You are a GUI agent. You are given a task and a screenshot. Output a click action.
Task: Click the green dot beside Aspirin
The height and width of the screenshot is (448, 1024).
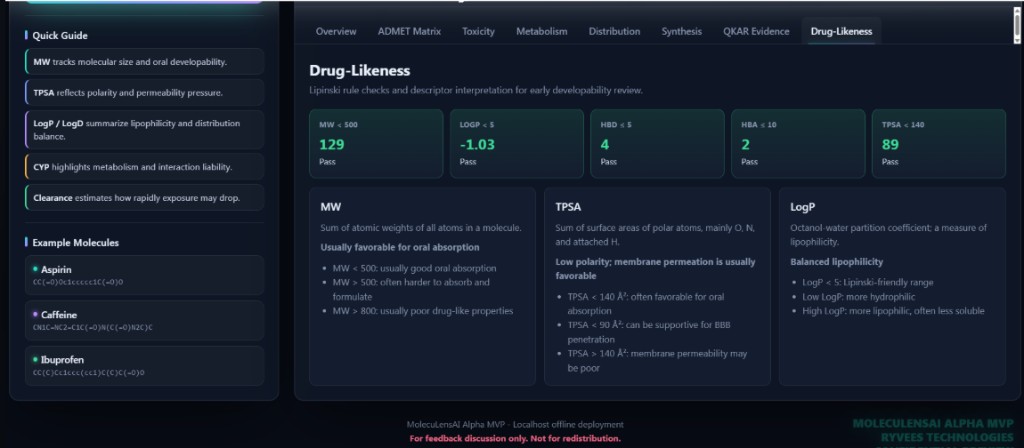35,269
